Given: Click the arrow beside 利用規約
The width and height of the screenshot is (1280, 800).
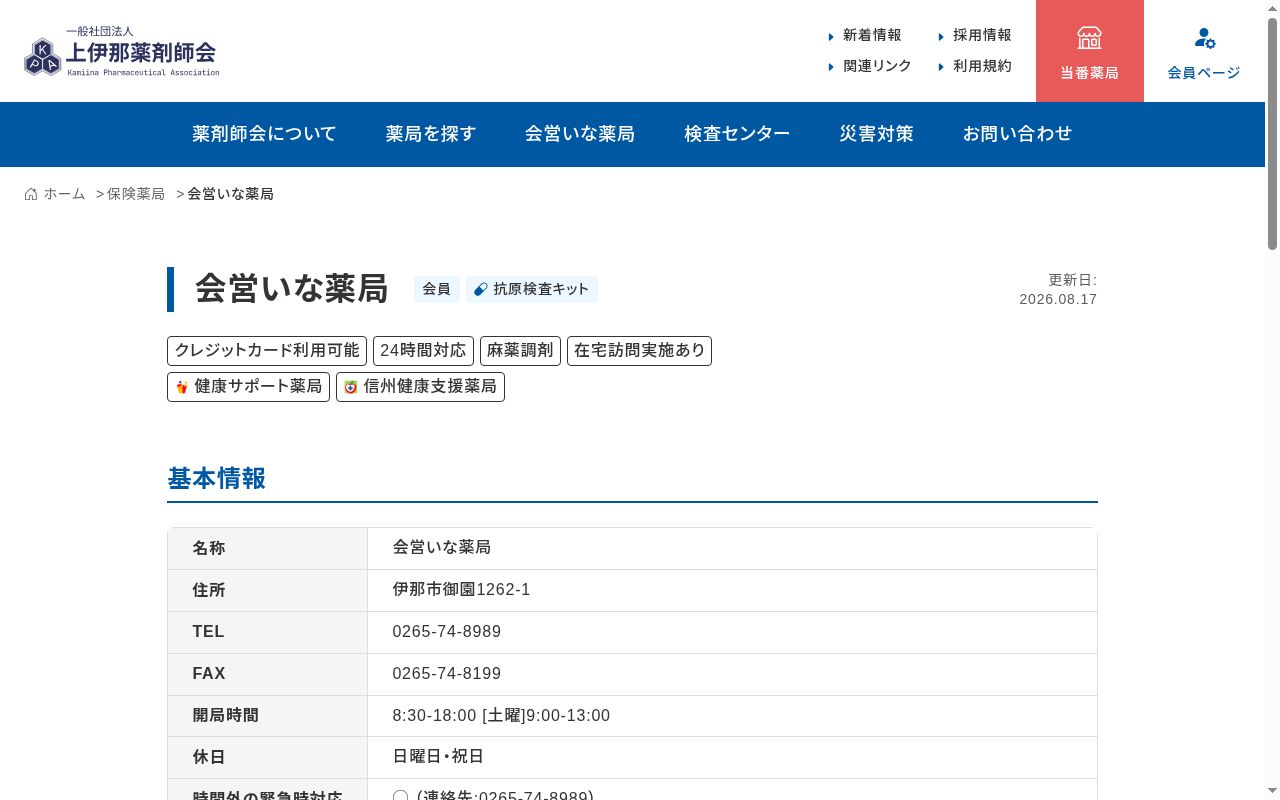Looking at the screenshot, I should (x=941, y=67).
